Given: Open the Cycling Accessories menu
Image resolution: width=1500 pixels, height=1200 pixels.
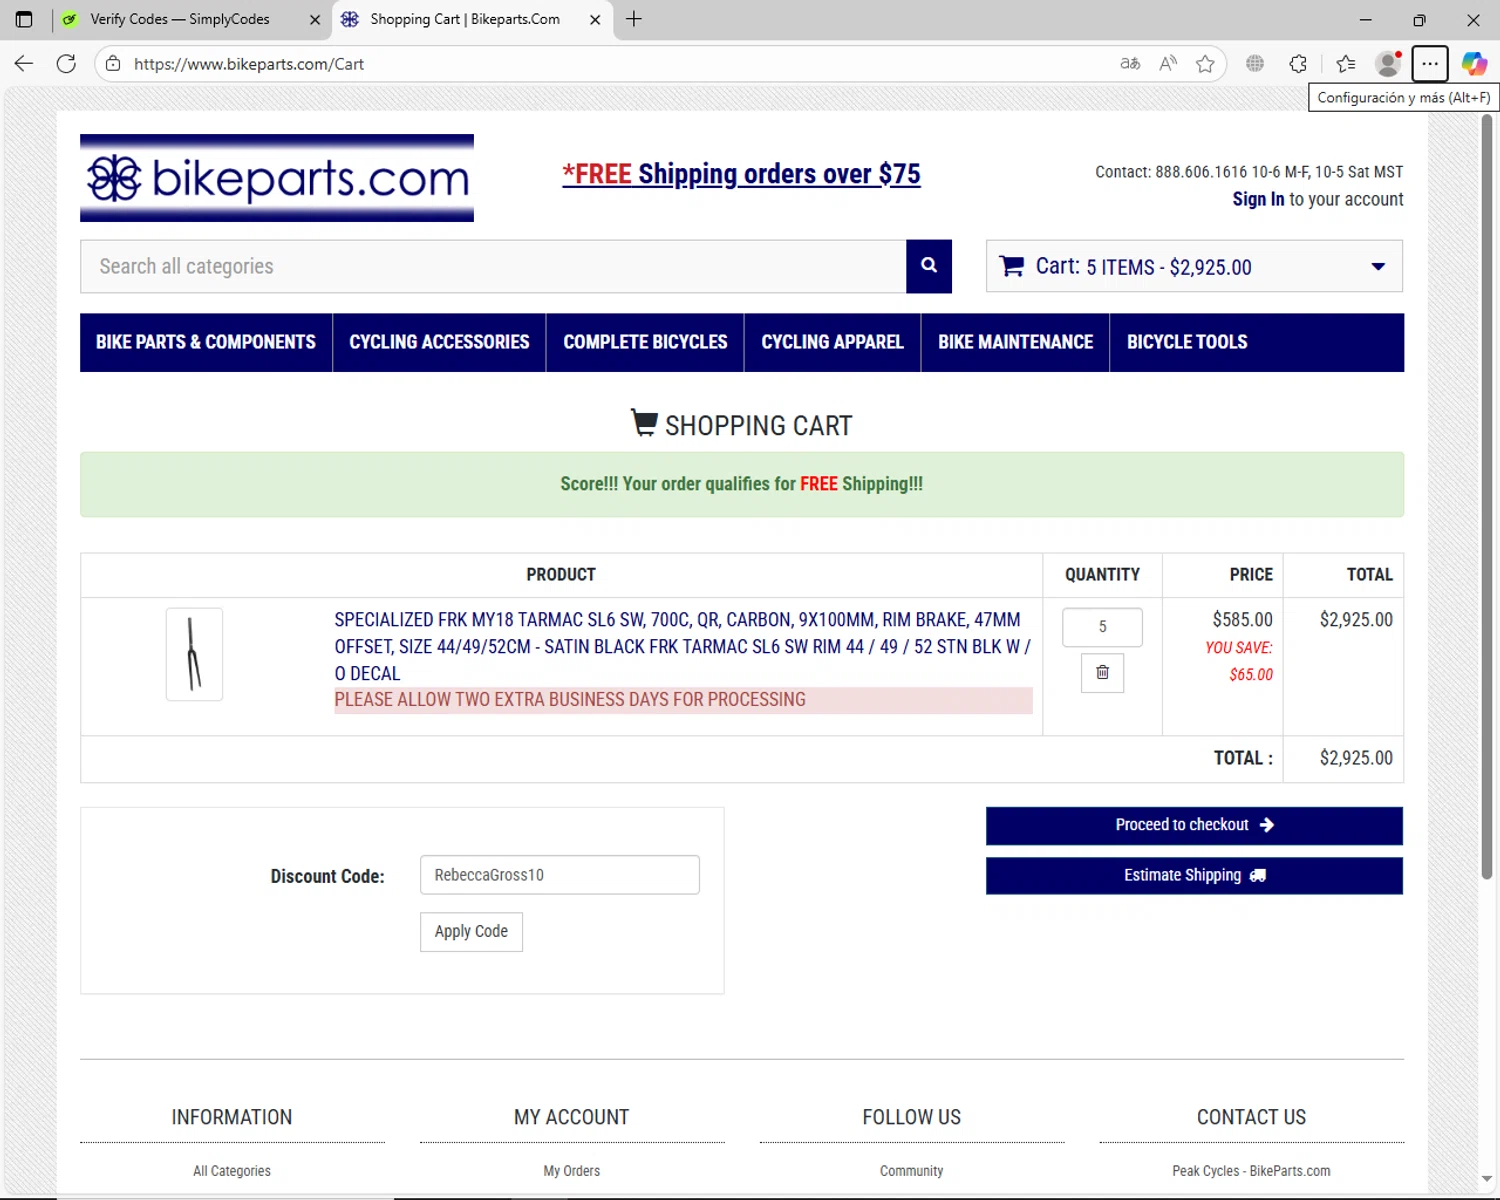Looking at the screenshot, I should tap(439, 342).
